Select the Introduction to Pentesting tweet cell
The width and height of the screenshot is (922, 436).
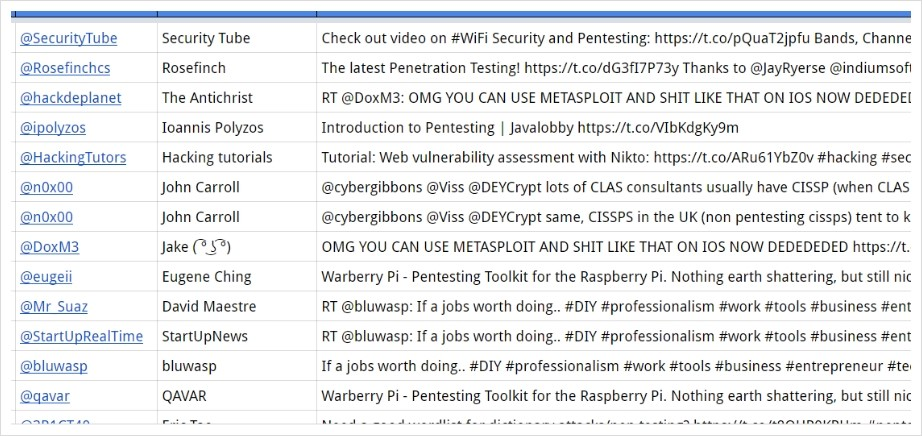click(x=614, y=128)
